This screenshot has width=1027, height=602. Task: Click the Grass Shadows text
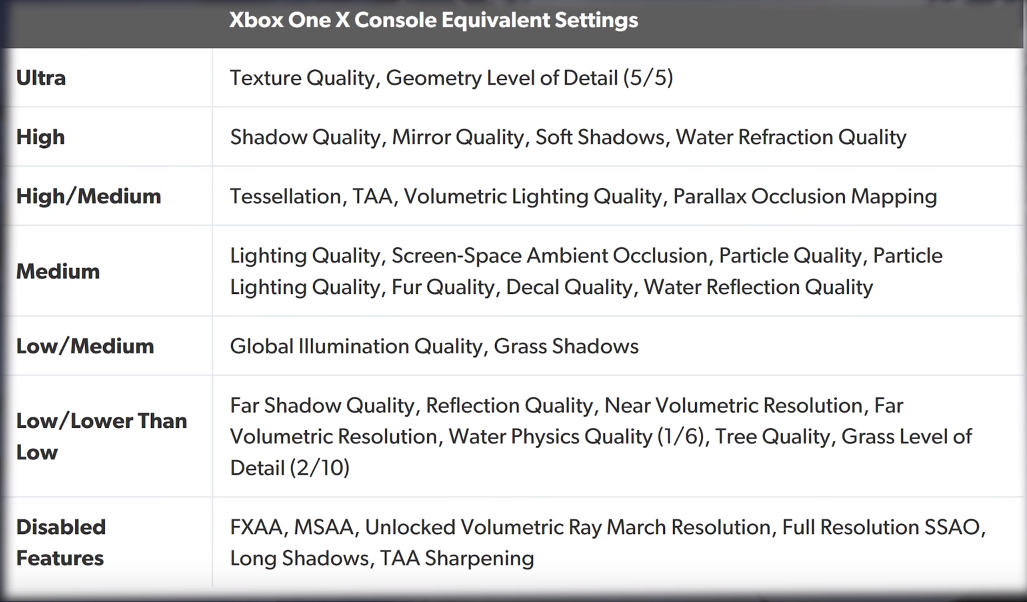pos(566,346)
